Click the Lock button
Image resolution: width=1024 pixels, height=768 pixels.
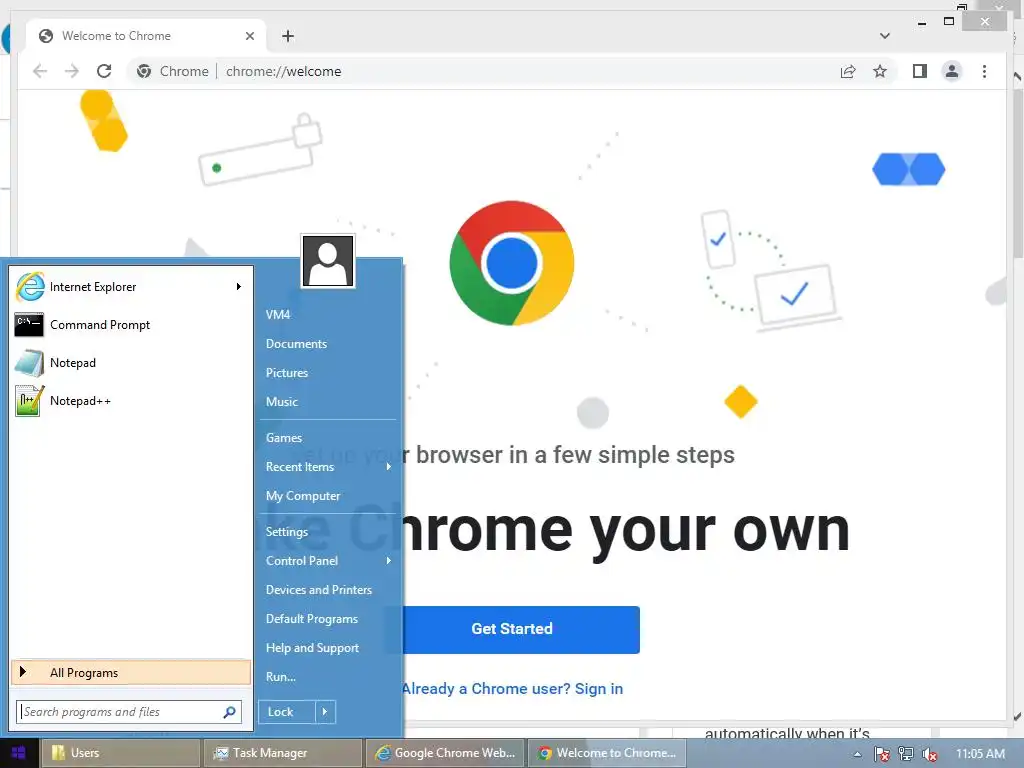[x=287, y=712]
